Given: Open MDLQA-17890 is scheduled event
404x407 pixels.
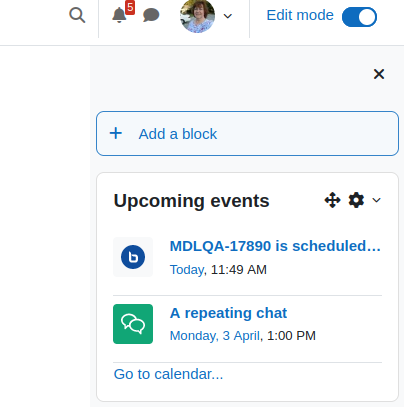Looking at the screenshot, I should tap(275, 246).
